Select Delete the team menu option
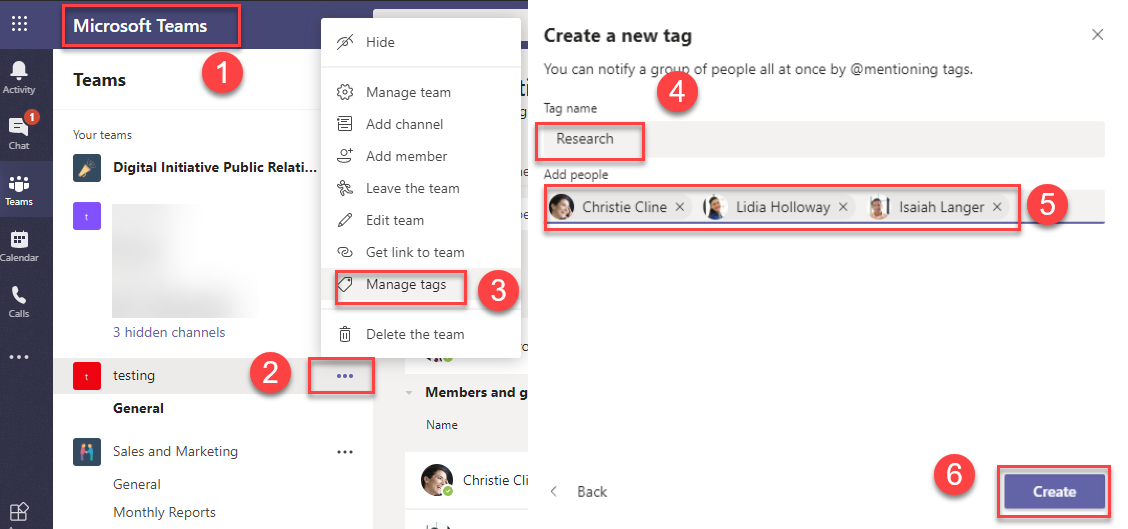This screenshot has width=1128, height=529. [414, 334]
